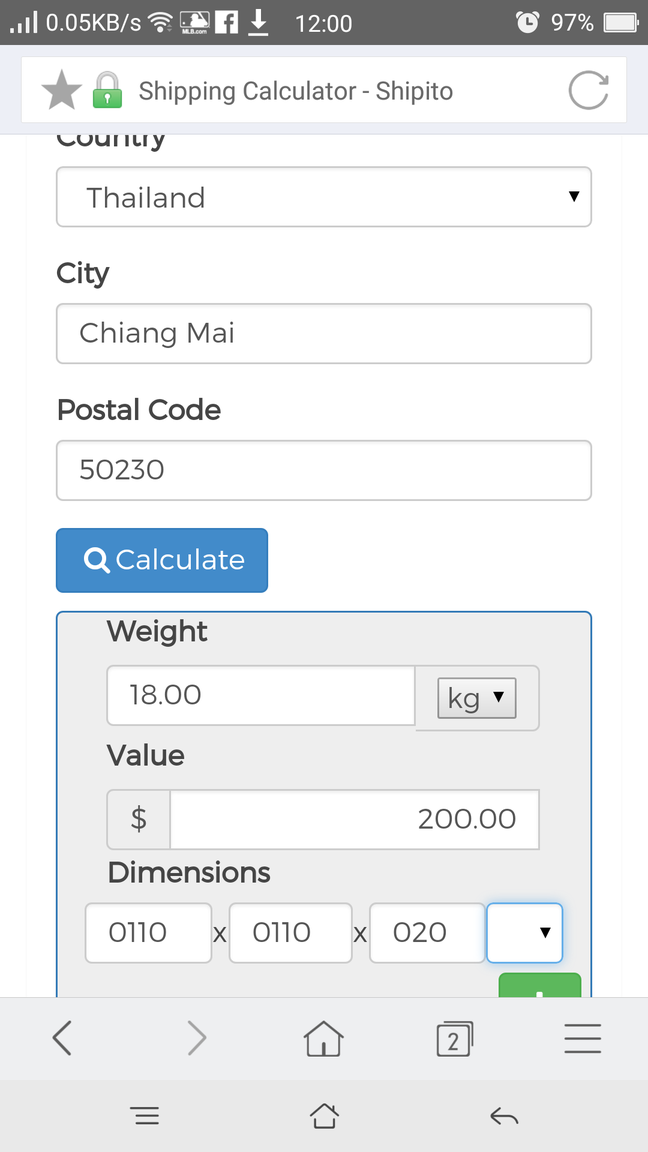Open the browser home page icon
Screen dimensions: 648x1152
pyautogui.click(x=323, y=1039)
